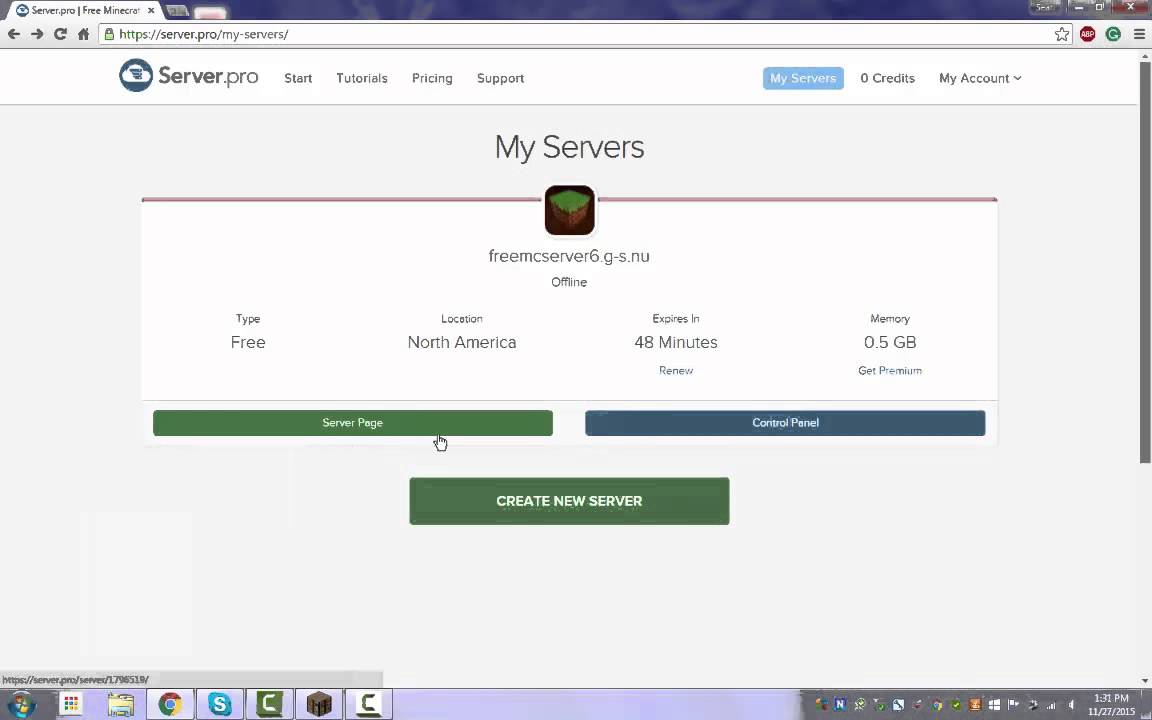Open the Action Center flag icon

[x=1013, y=705]
